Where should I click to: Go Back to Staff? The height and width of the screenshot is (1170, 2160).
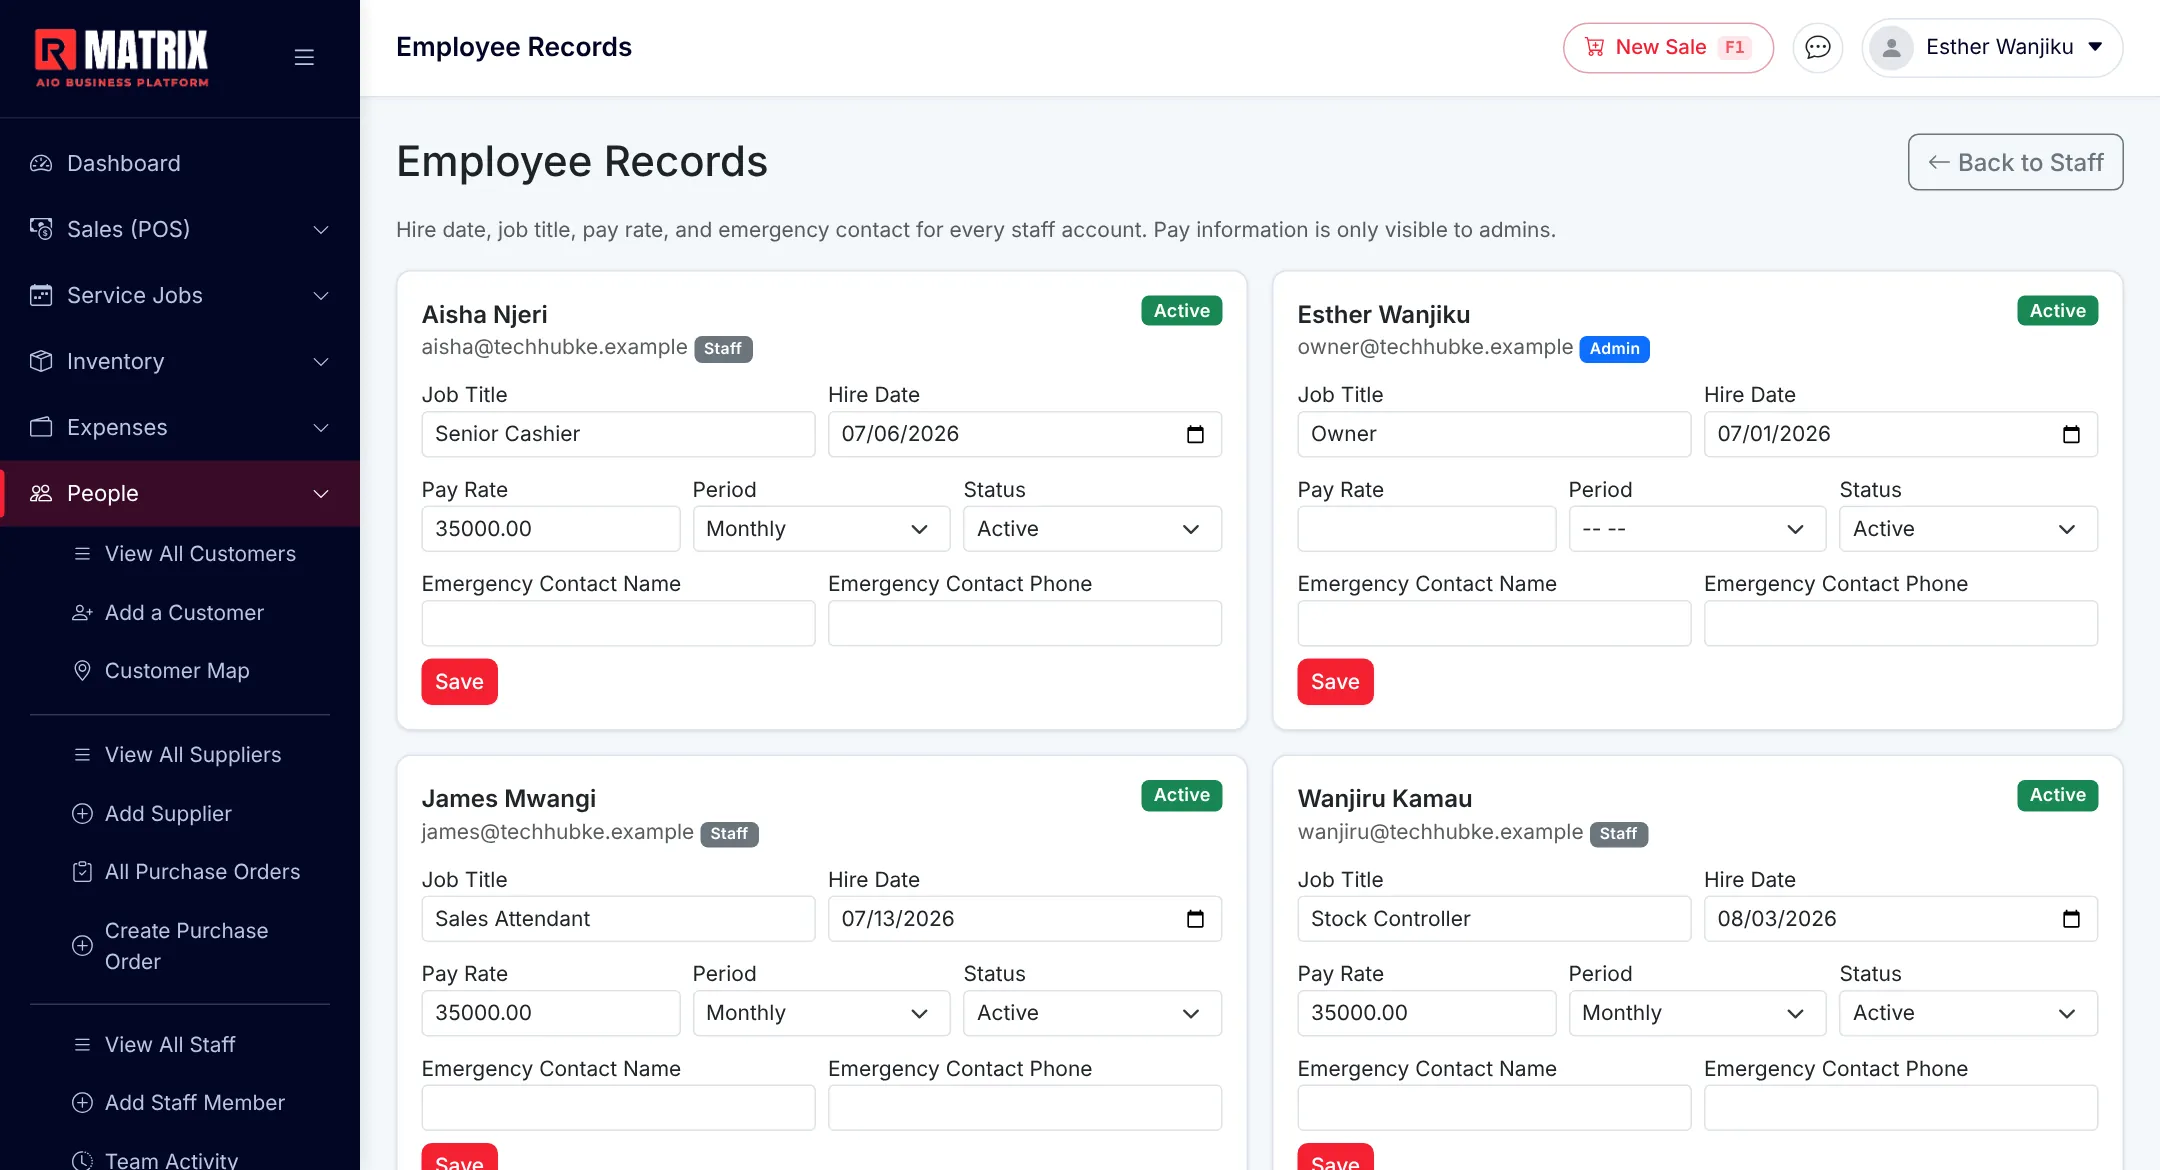2015,162
